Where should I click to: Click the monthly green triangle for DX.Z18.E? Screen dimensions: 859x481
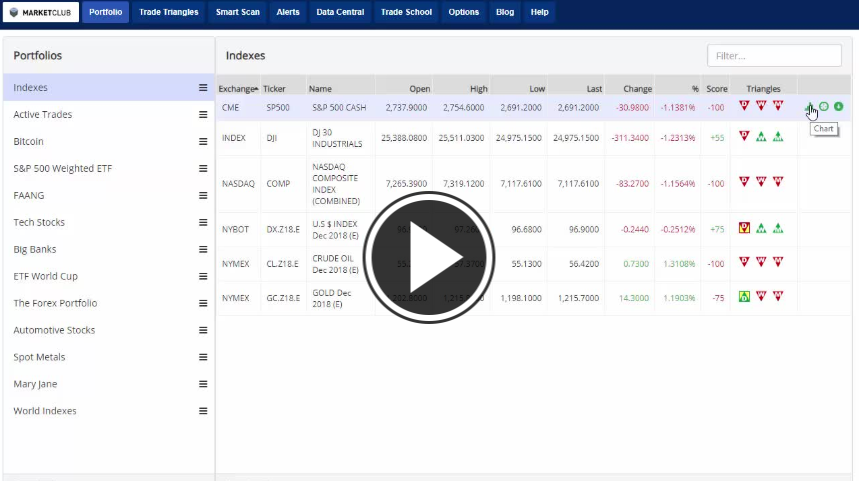pyautogui.click(x=778, y=228)
